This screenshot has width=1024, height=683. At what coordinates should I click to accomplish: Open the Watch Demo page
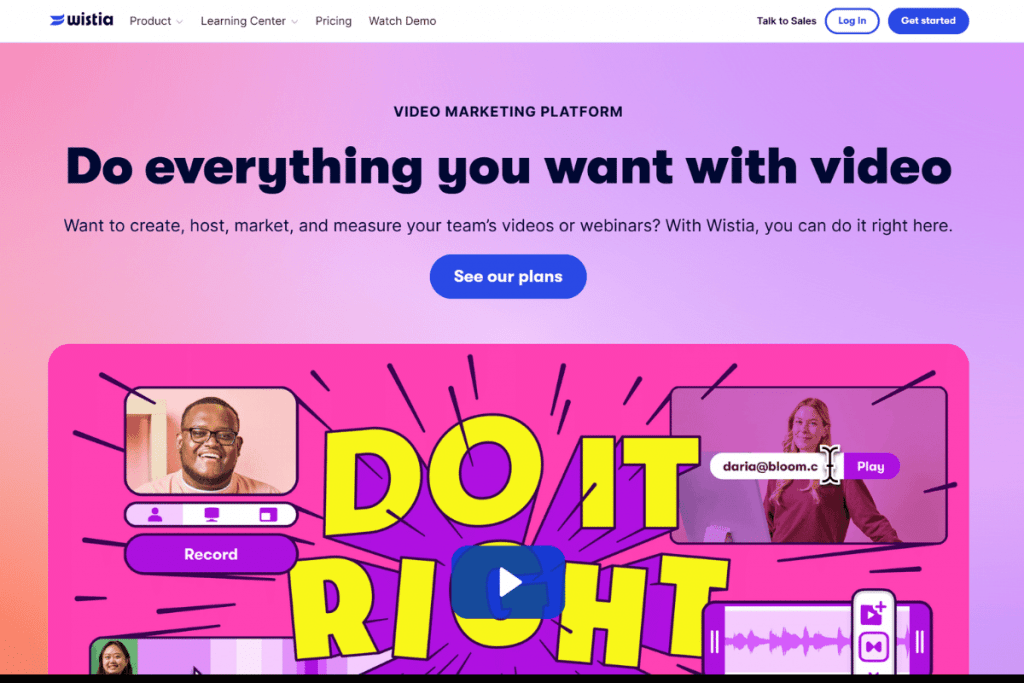click(402, 21)
